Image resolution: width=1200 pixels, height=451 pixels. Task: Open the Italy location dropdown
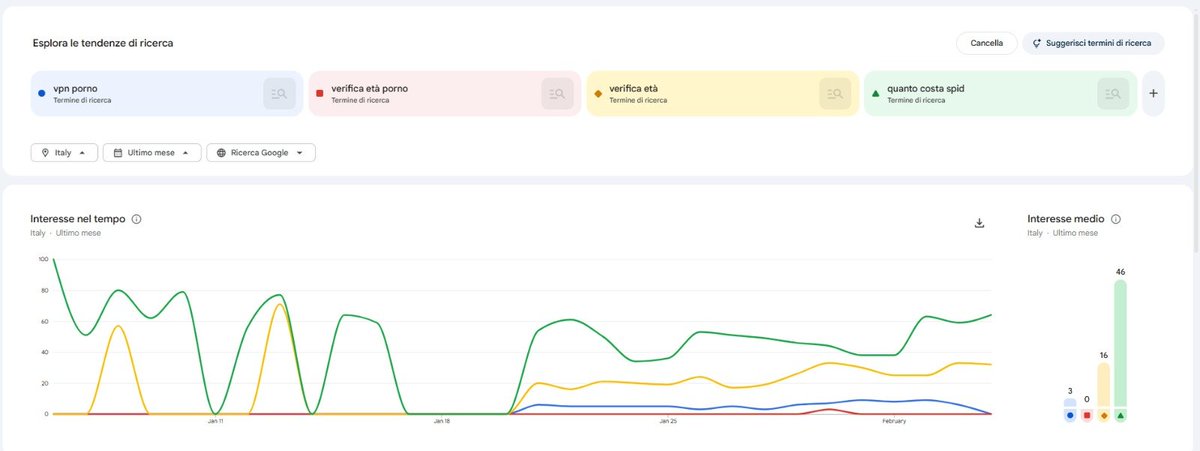64,153
